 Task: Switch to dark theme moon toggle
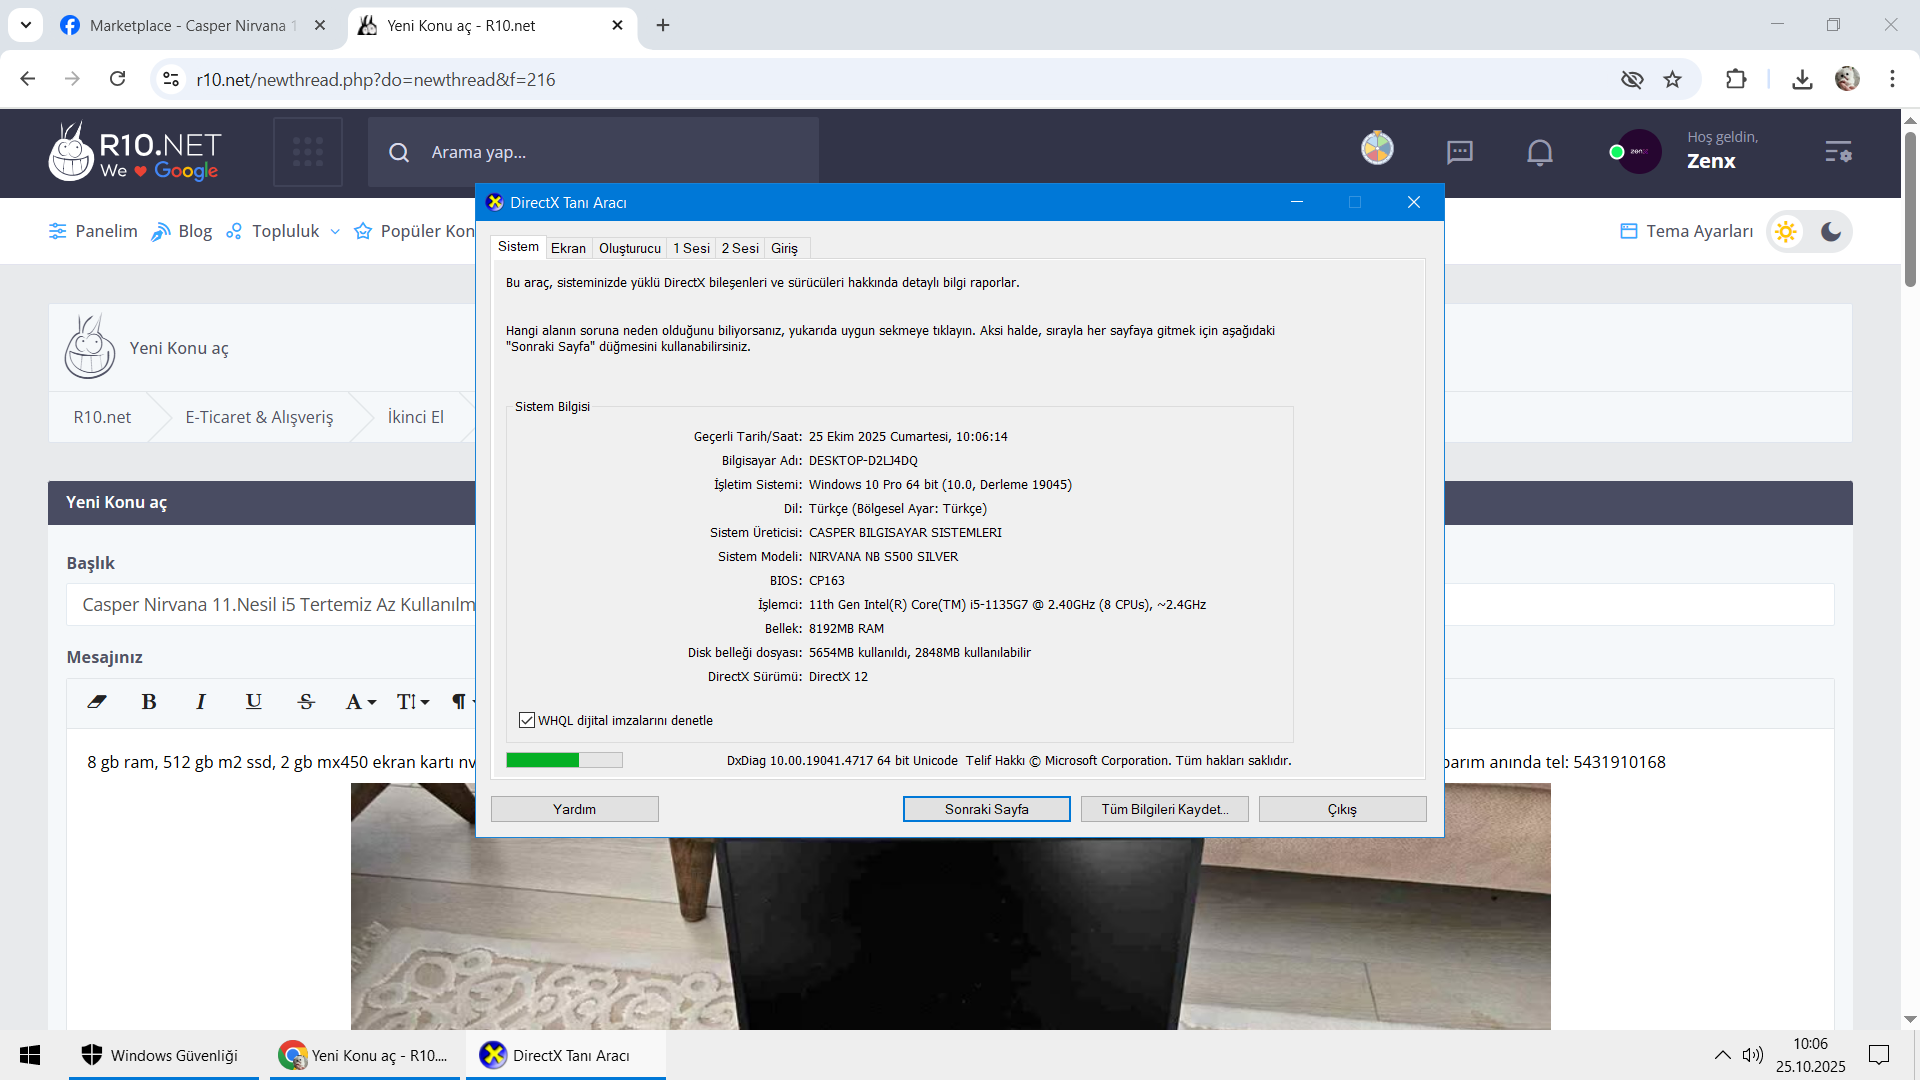tap(1831, 232)
